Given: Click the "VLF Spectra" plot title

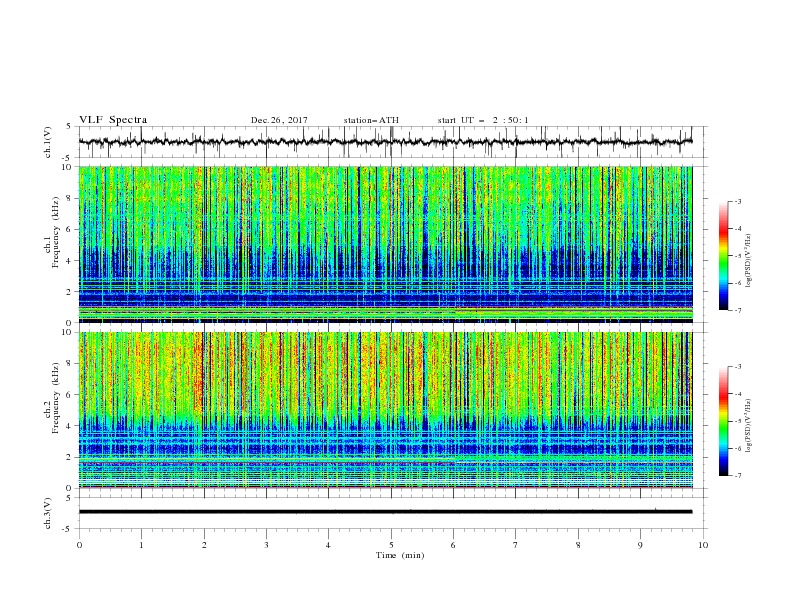Looking at the screenshot, I should (x=113, y=120).
